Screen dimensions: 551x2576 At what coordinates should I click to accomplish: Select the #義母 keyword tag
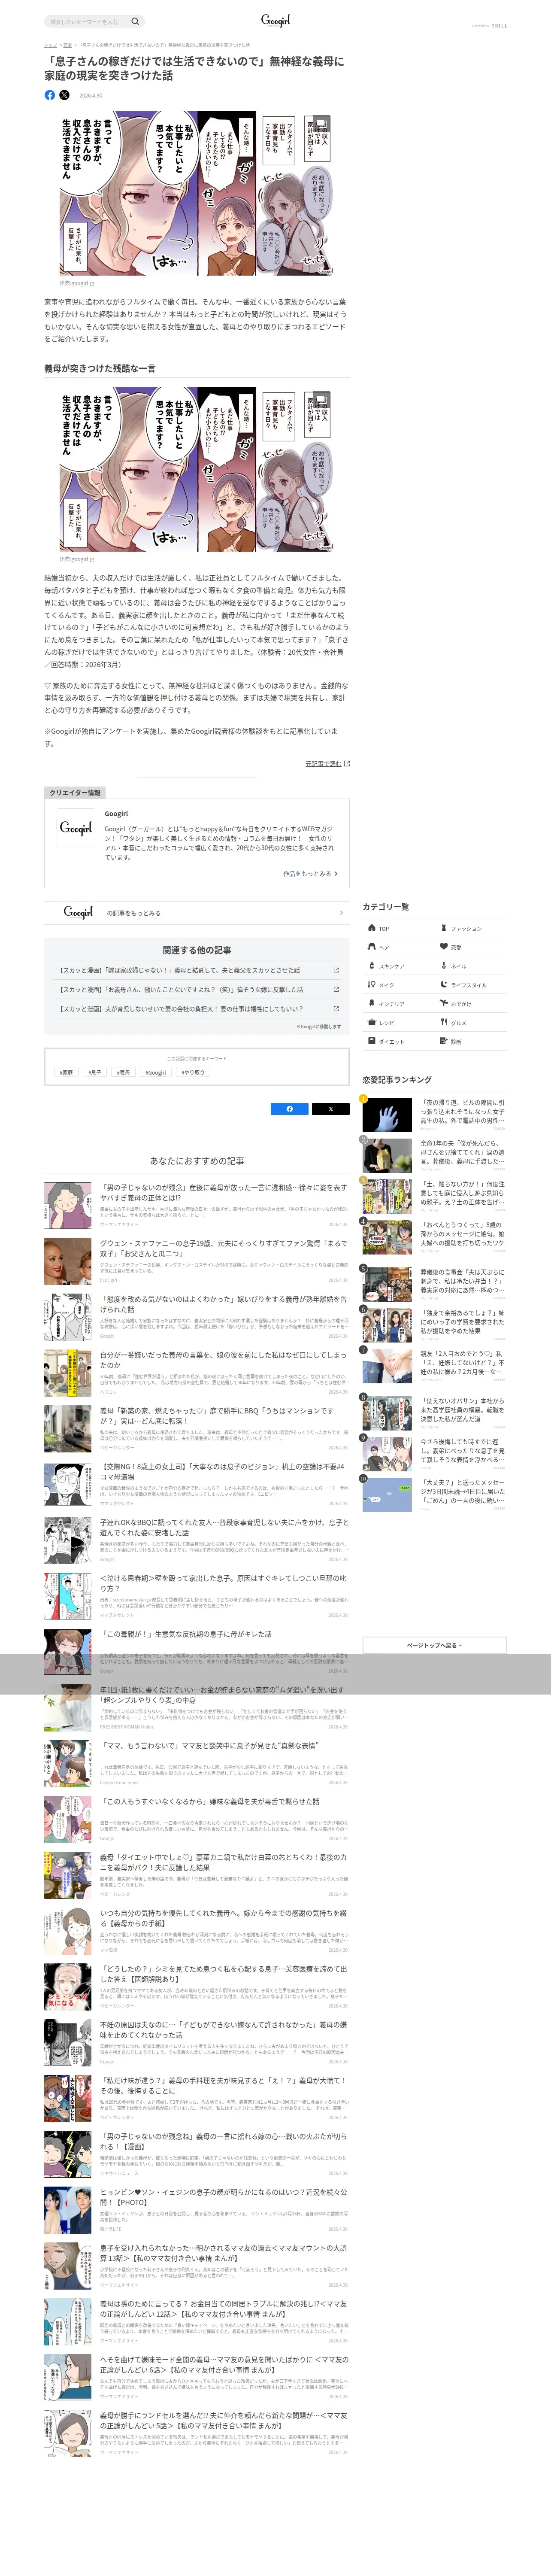pyautogui.click(x=123, y=1072)
